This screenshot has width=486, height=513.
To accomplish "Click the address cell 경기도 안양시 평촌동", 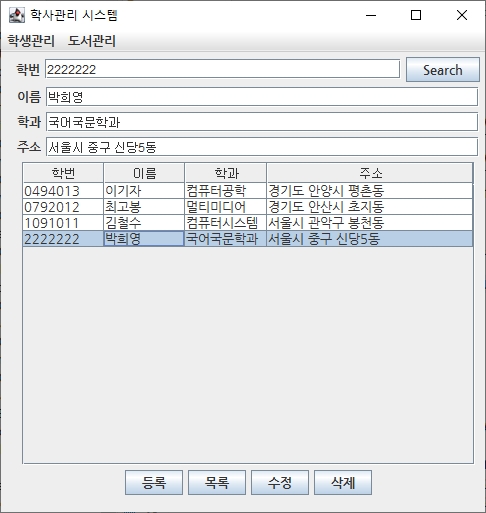I will (370, 191).
